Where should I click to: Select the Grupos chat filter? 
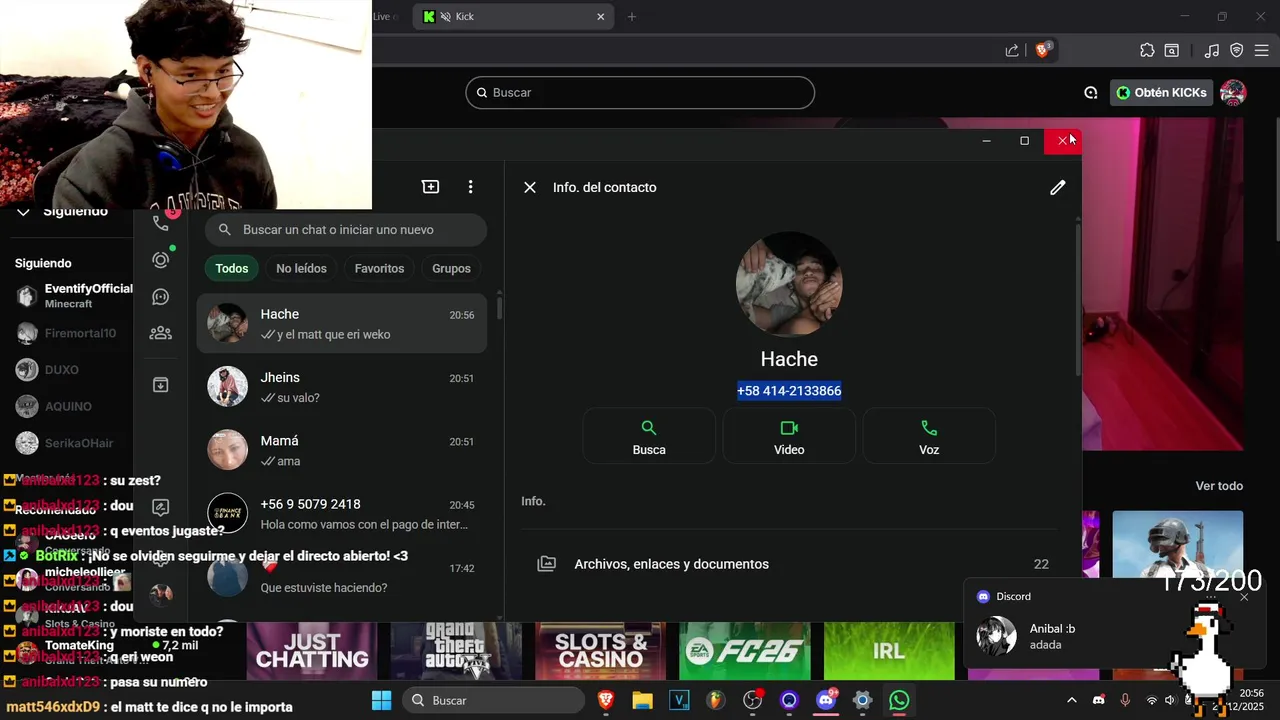(451, 268)
